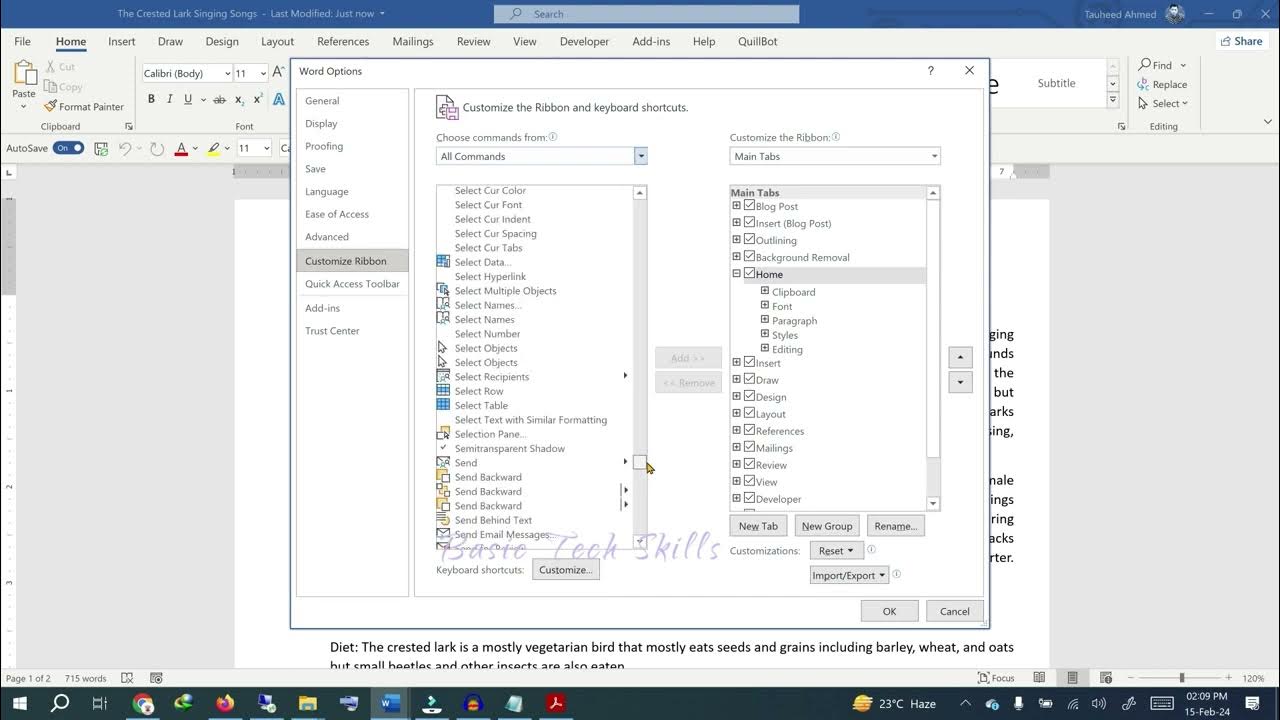Screen dimensions: 1280x720
Task: Uncheck the Design tab checkbox
Action: (x=750, y=397)
